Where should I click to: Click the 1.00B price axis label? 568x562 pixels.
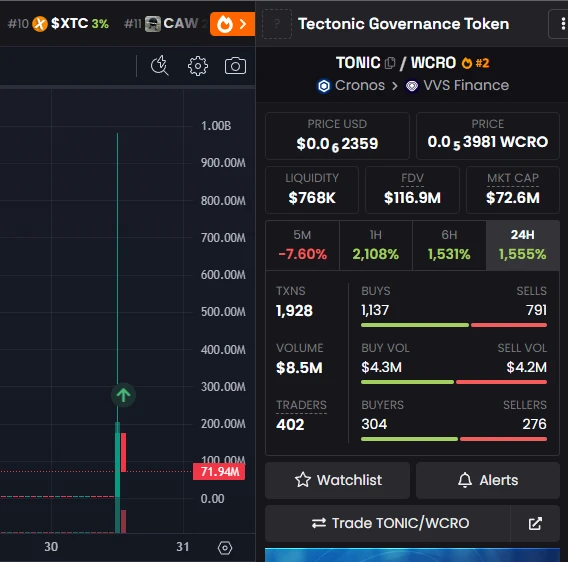coord(216,126)
